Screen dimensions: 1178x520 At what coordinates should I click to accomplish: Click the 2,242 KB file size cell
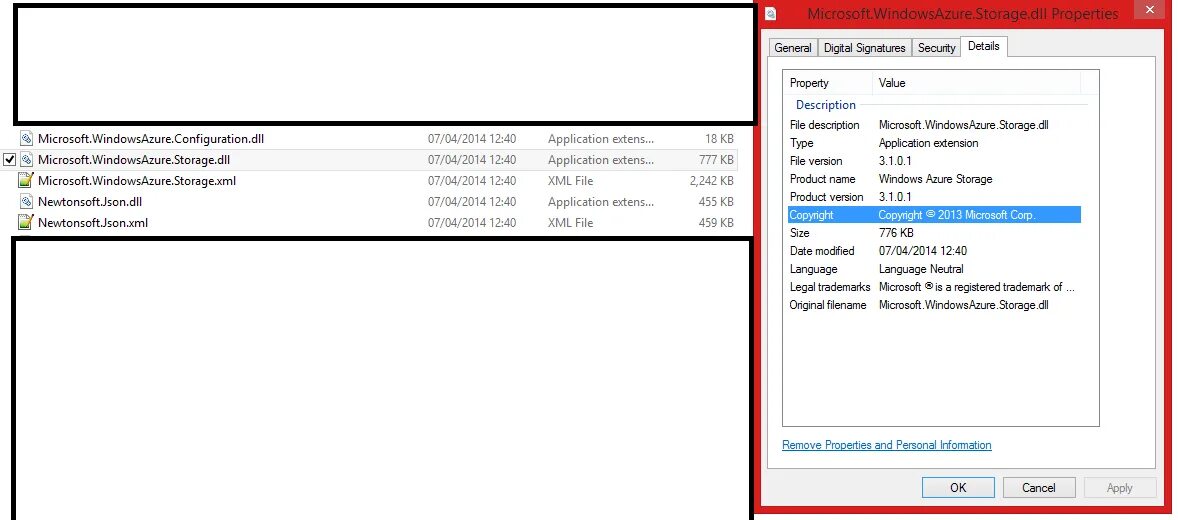711,181
